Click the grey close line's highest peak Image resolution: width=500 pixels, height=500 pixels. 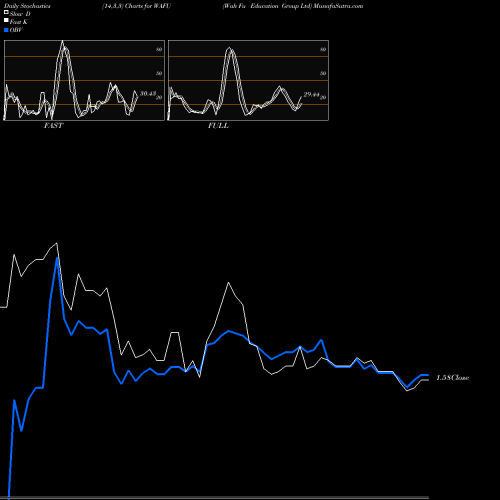coord(57,243)
